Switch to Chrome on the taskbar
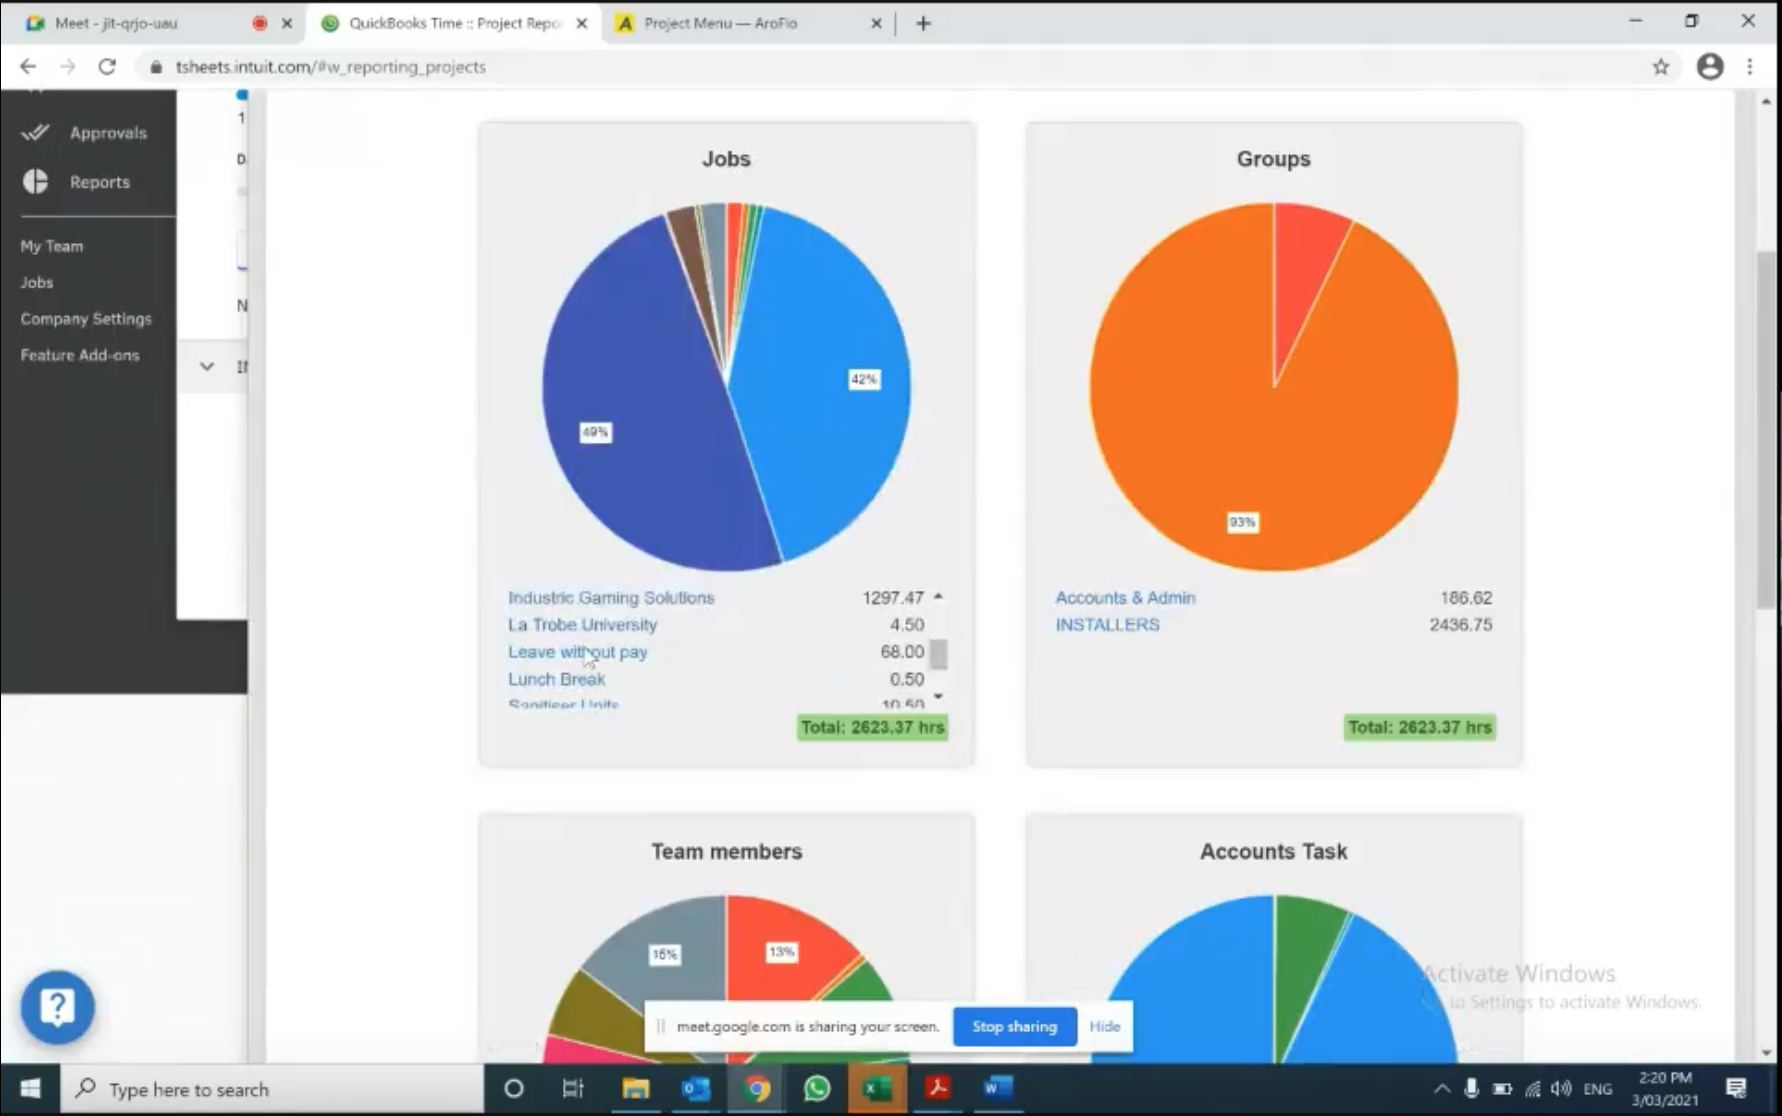 click(757, 1089)
